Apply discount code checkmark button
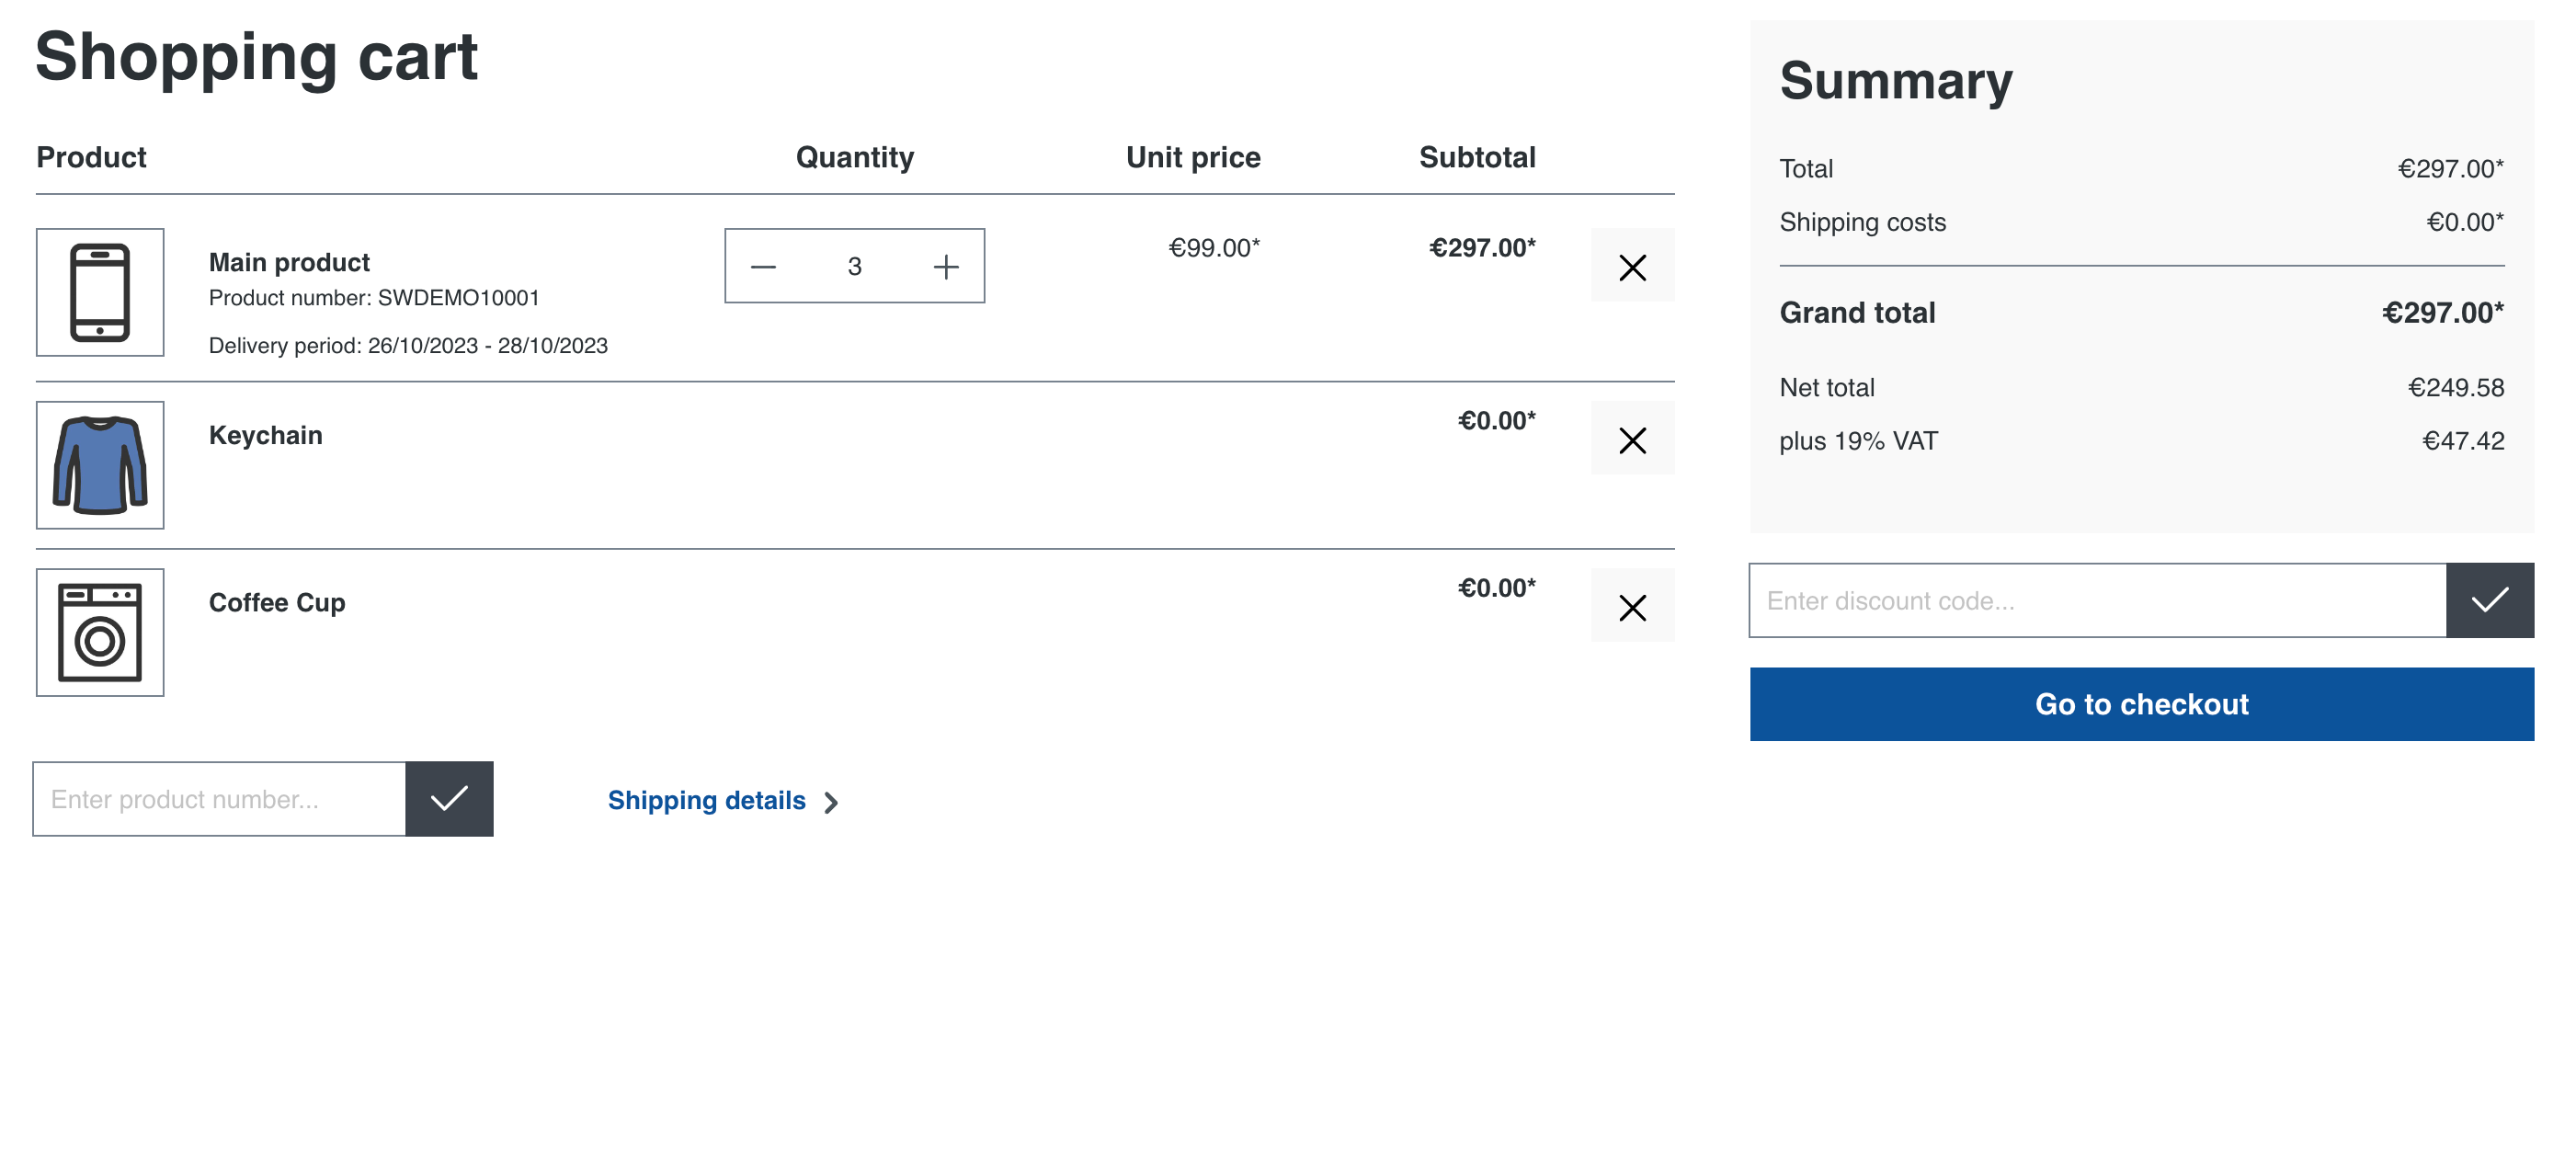The image size is (2576, 1164). (2489, 600)
